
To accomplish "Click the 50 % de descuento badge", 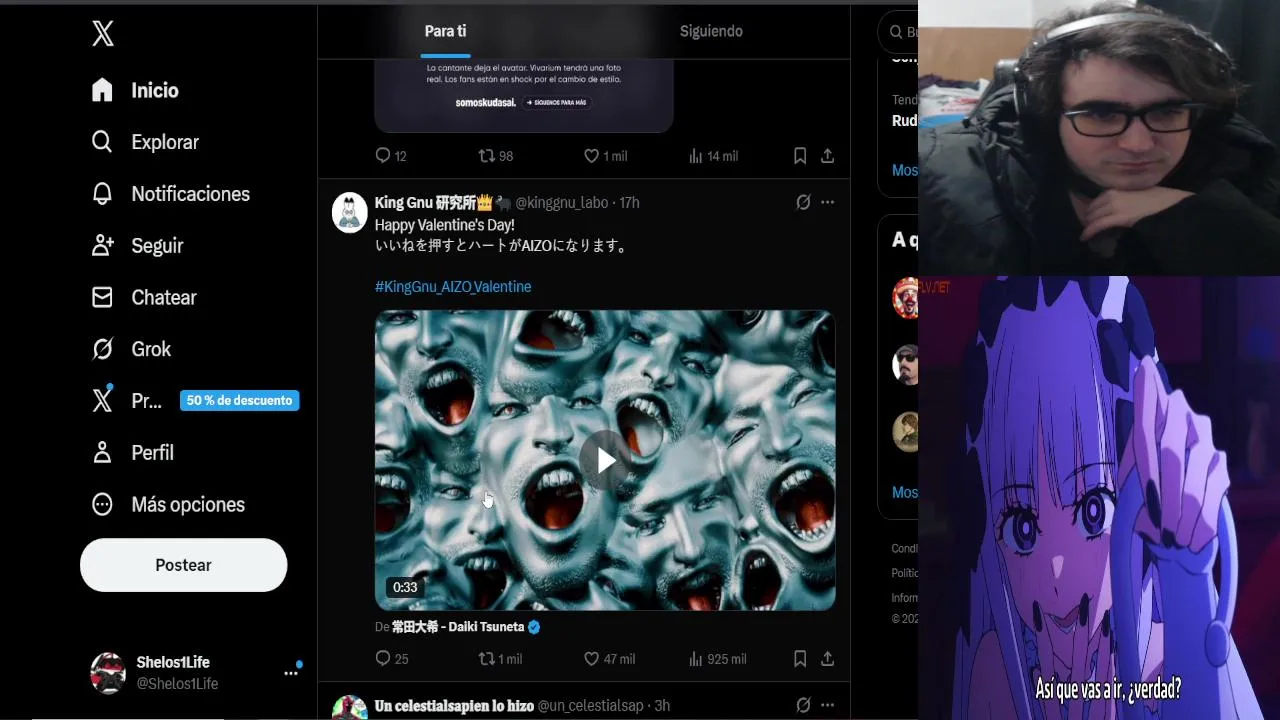I will coord(239,401).
